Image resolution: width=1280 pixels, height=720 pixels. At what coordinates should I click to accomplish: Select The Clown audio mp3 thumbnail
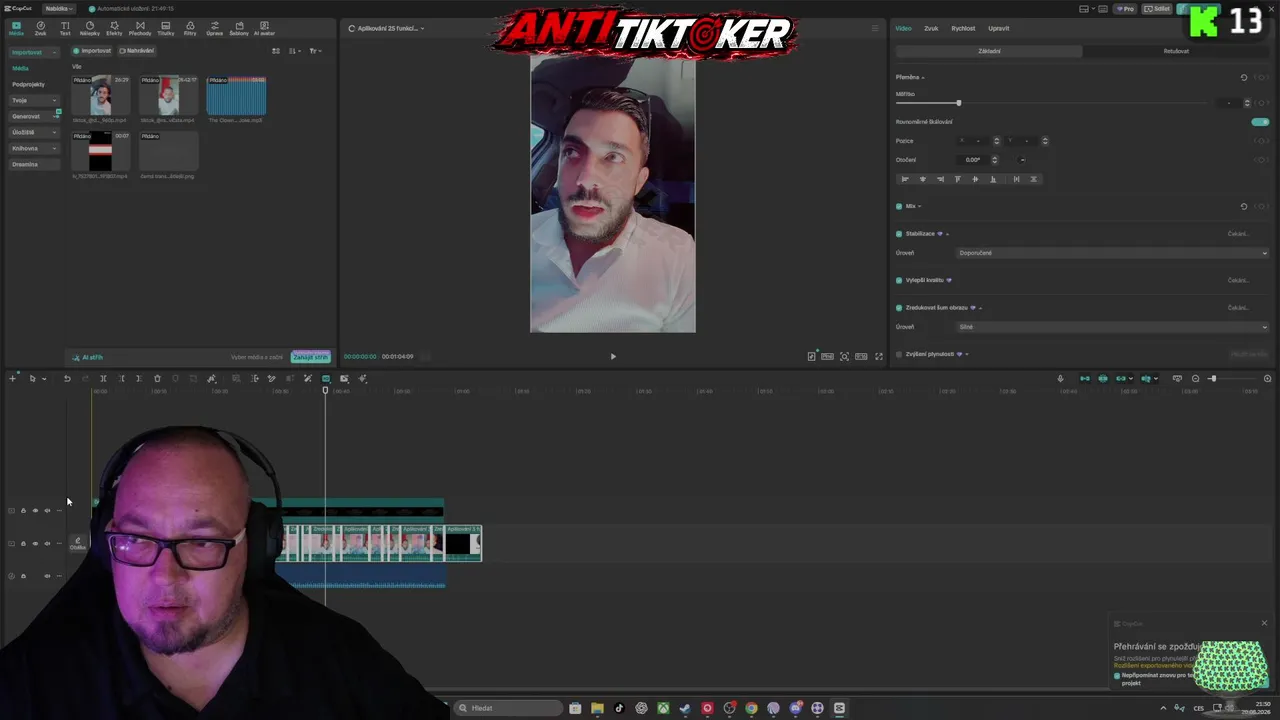[x=236, y=97]
